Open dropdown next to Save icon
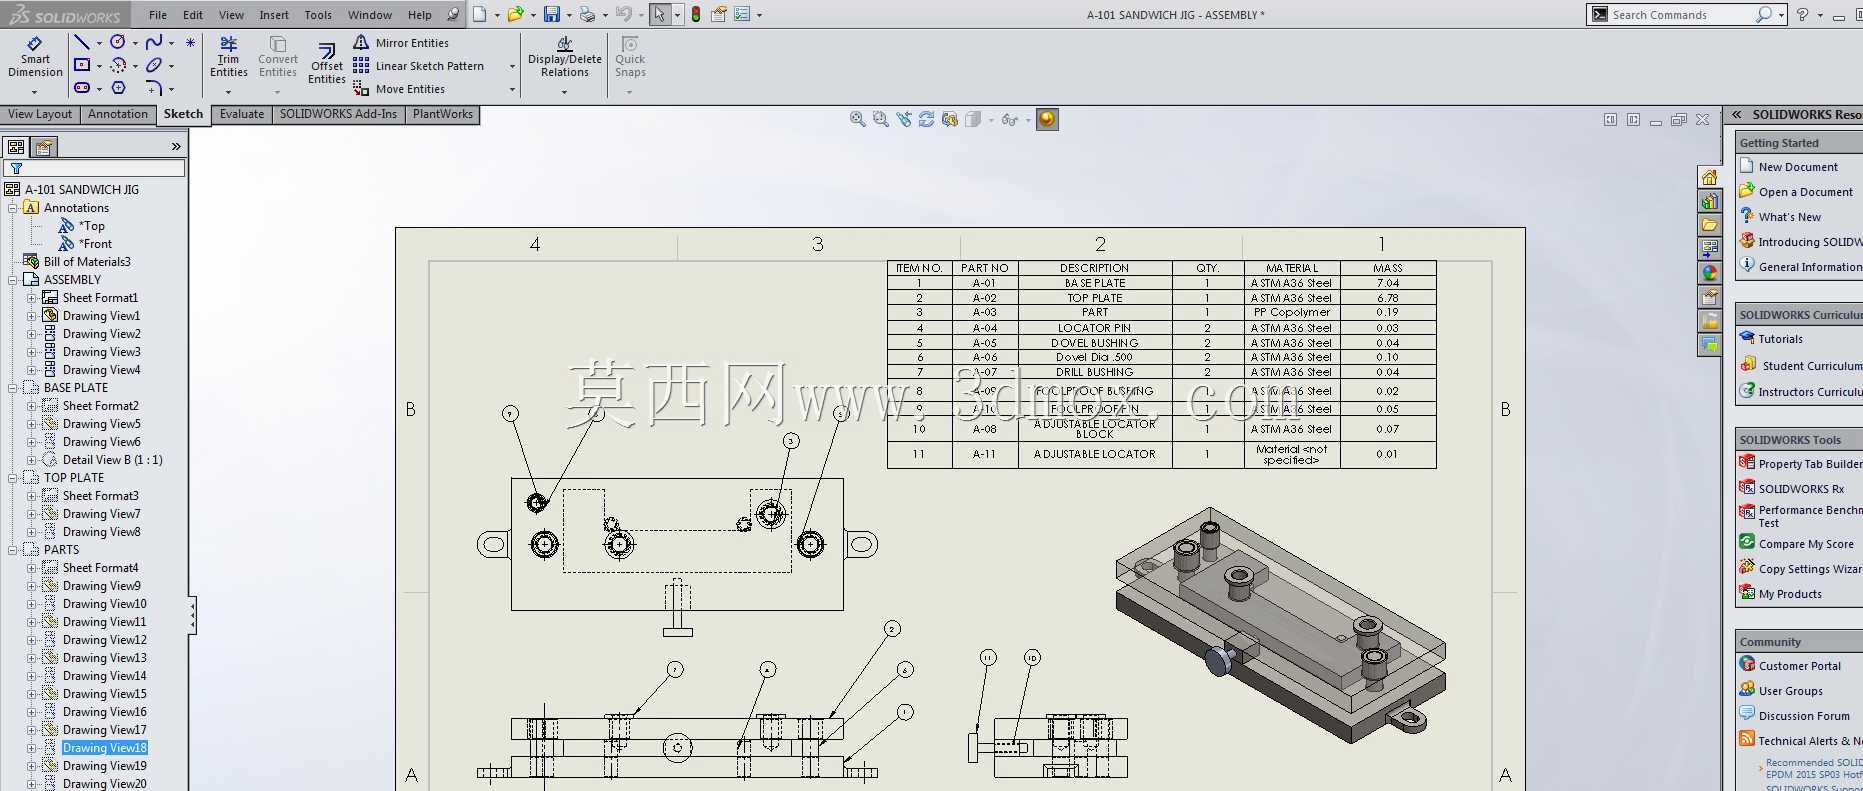Image resolution: width=1863 pixels, height=791 pixels. pyautogui.click(x=569, y=15)
